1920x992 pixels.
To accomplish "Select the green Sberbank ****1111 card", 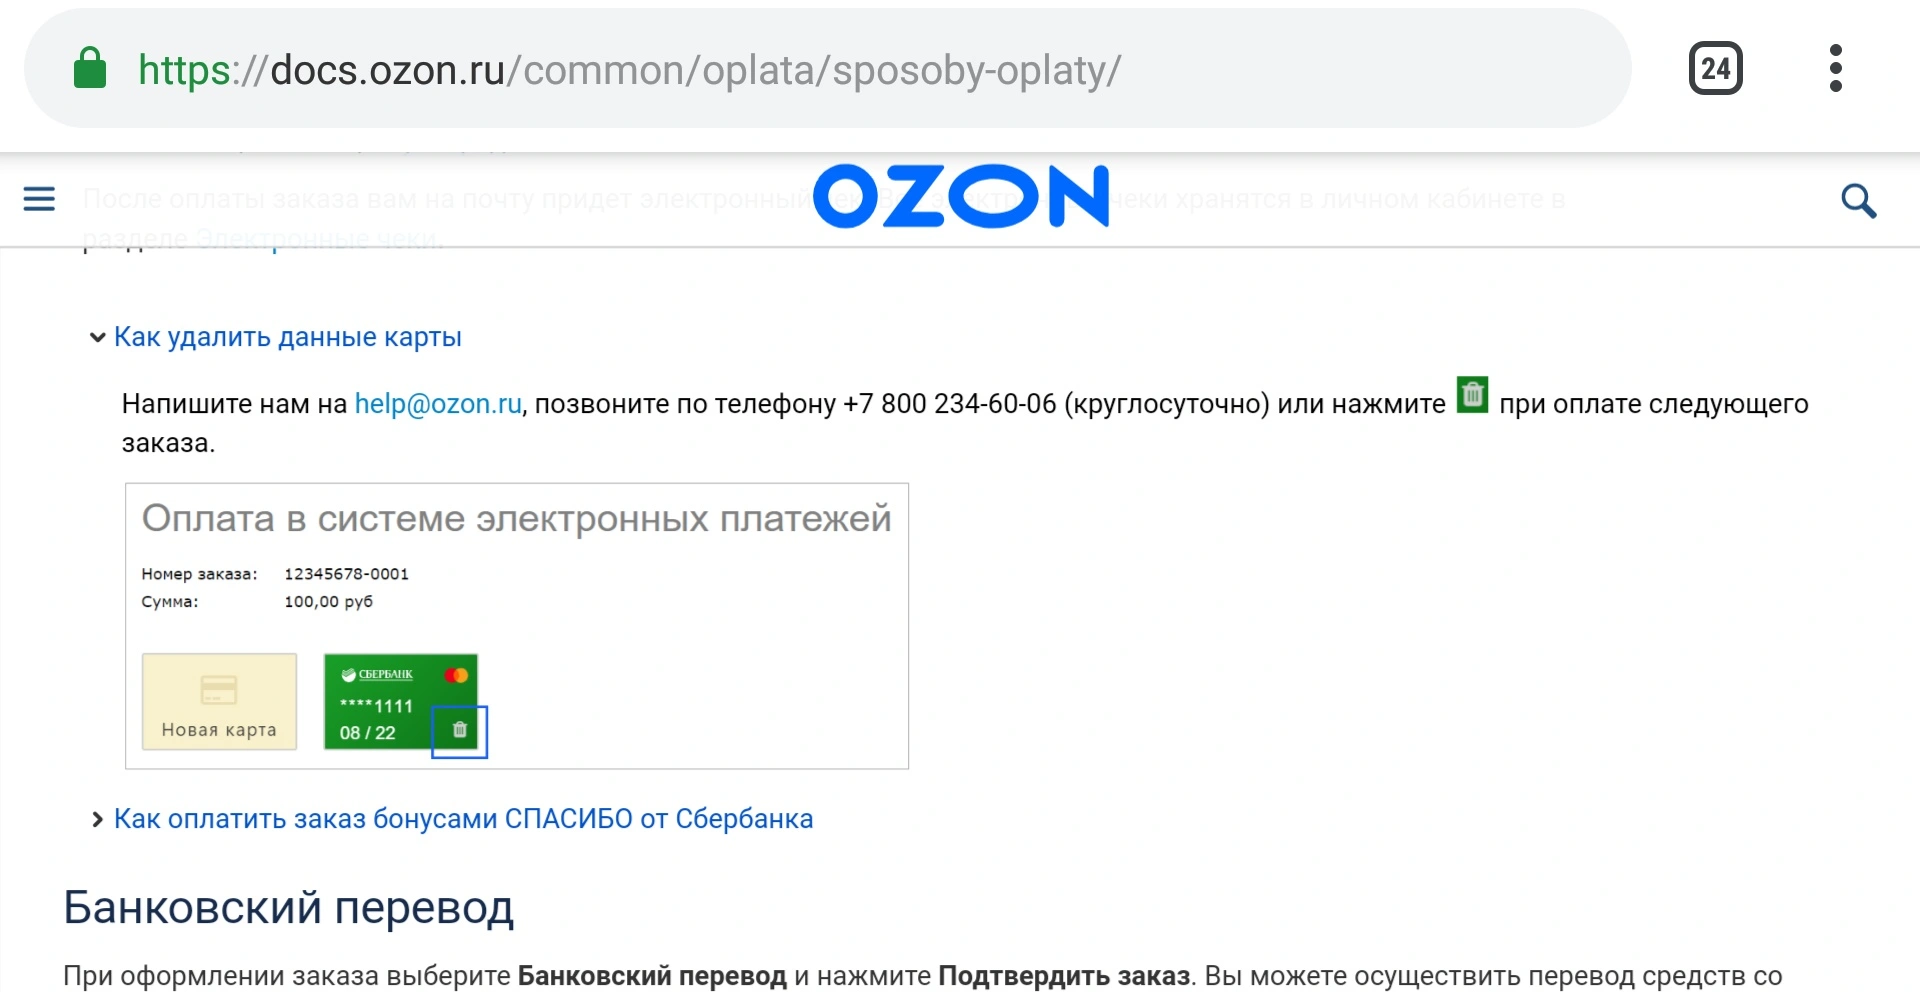I will point(400,701).
